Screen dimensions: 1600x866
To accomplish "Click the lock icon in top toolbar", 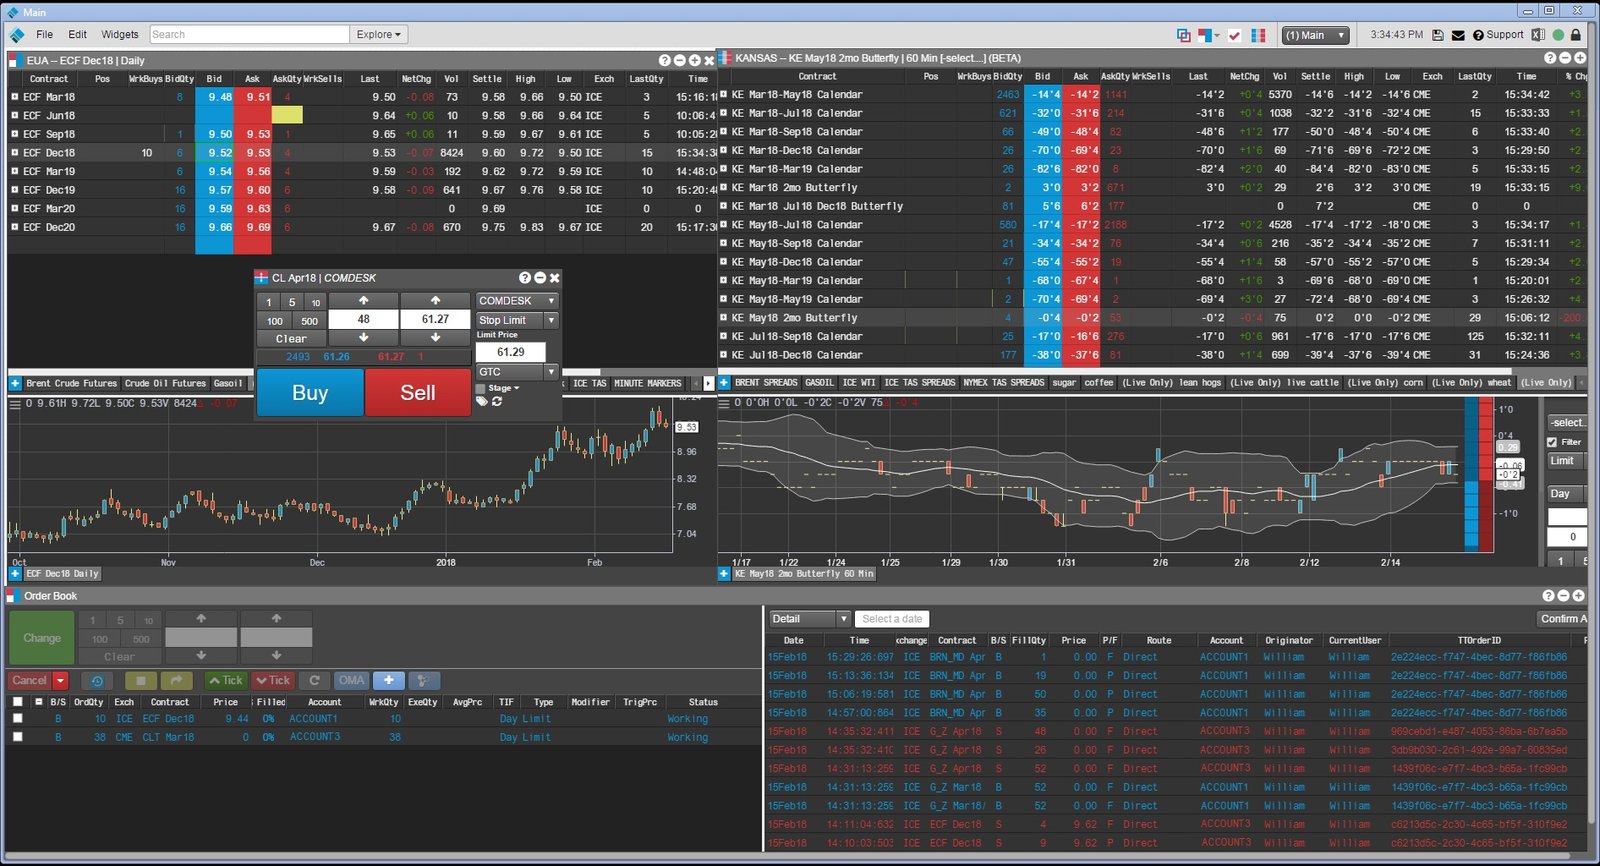I will [x=1577, y=35].
